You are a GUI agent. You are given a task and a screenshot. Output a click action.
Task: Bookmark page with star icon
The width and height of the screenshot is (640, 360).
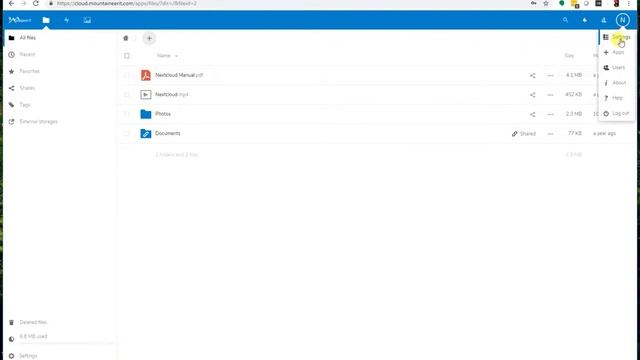coord(546,3)
